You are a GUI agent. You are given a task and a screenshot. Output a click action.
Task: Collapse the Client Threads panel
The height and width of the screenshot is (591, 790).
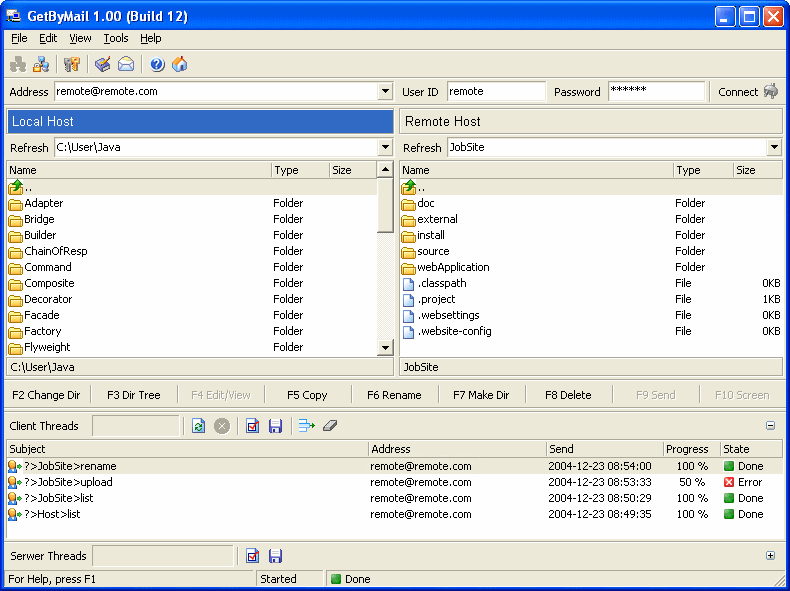(x=770, y=426)
